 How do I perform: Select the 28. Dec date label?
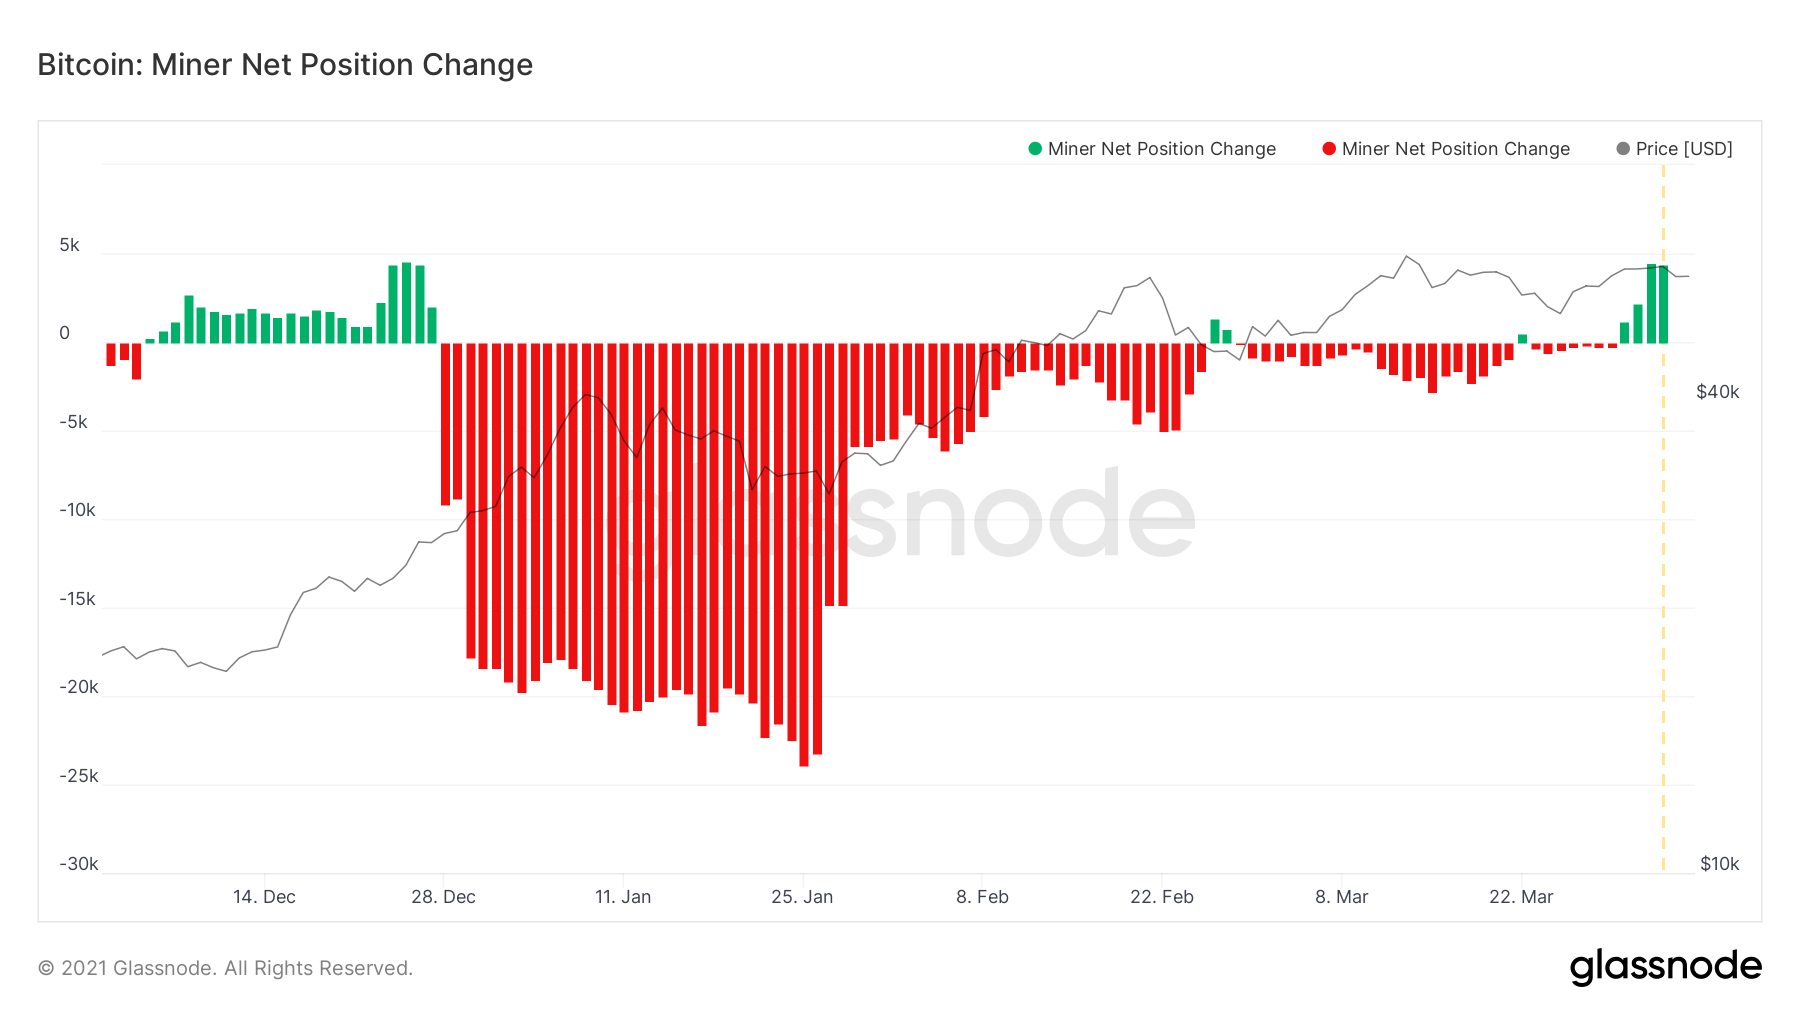443,897
